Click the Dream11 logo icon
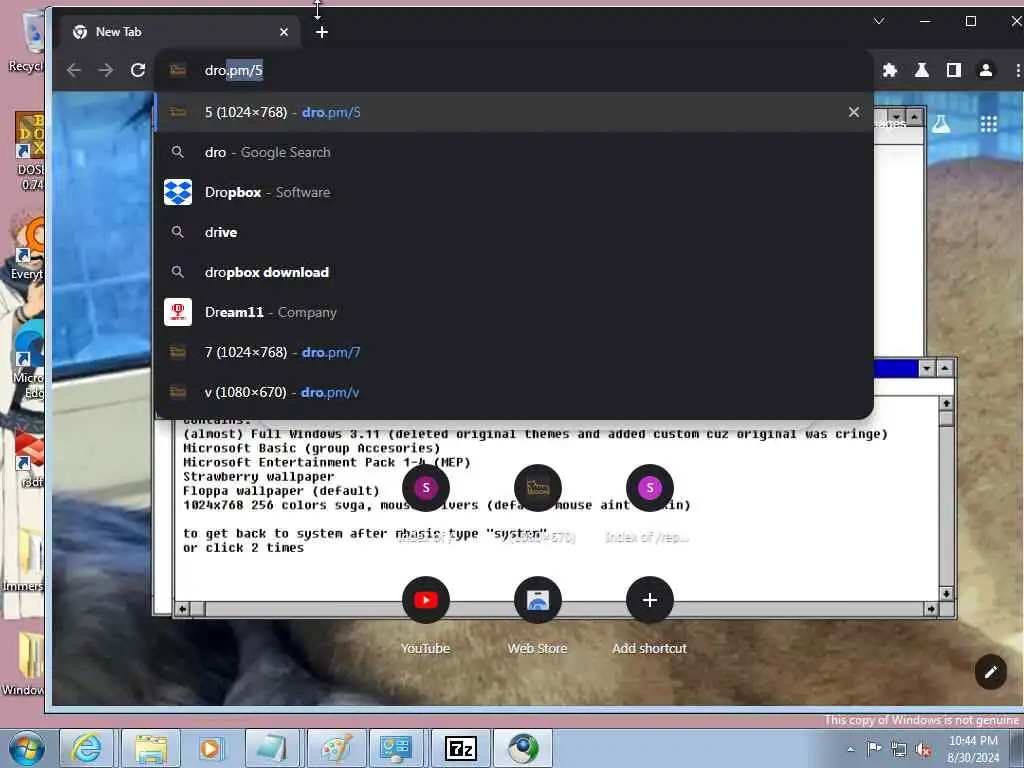This screenshot has height=768, width=1024. [x=178, y=312]
